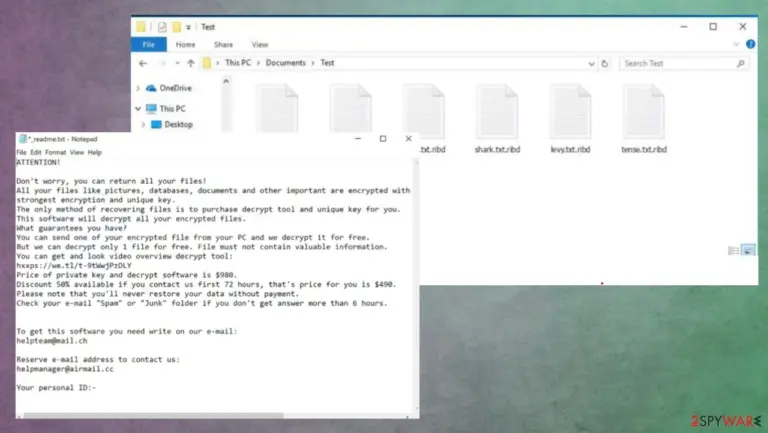This screenshot has height=433, width=768.
Task: Expand the Desktop tree node
Action: click(x=143, y=125)
